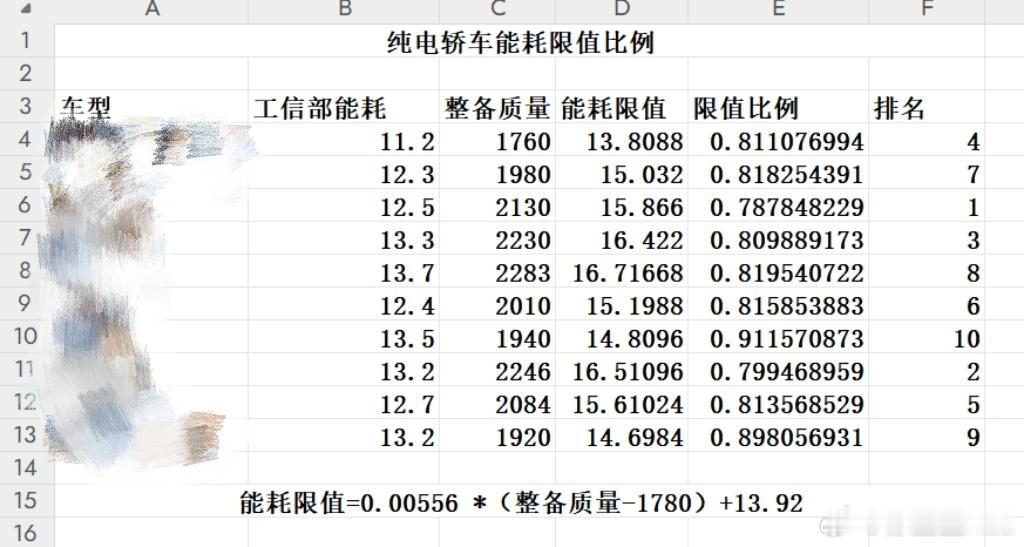Select the entire sheet corner triangle

tap(25, 8)
